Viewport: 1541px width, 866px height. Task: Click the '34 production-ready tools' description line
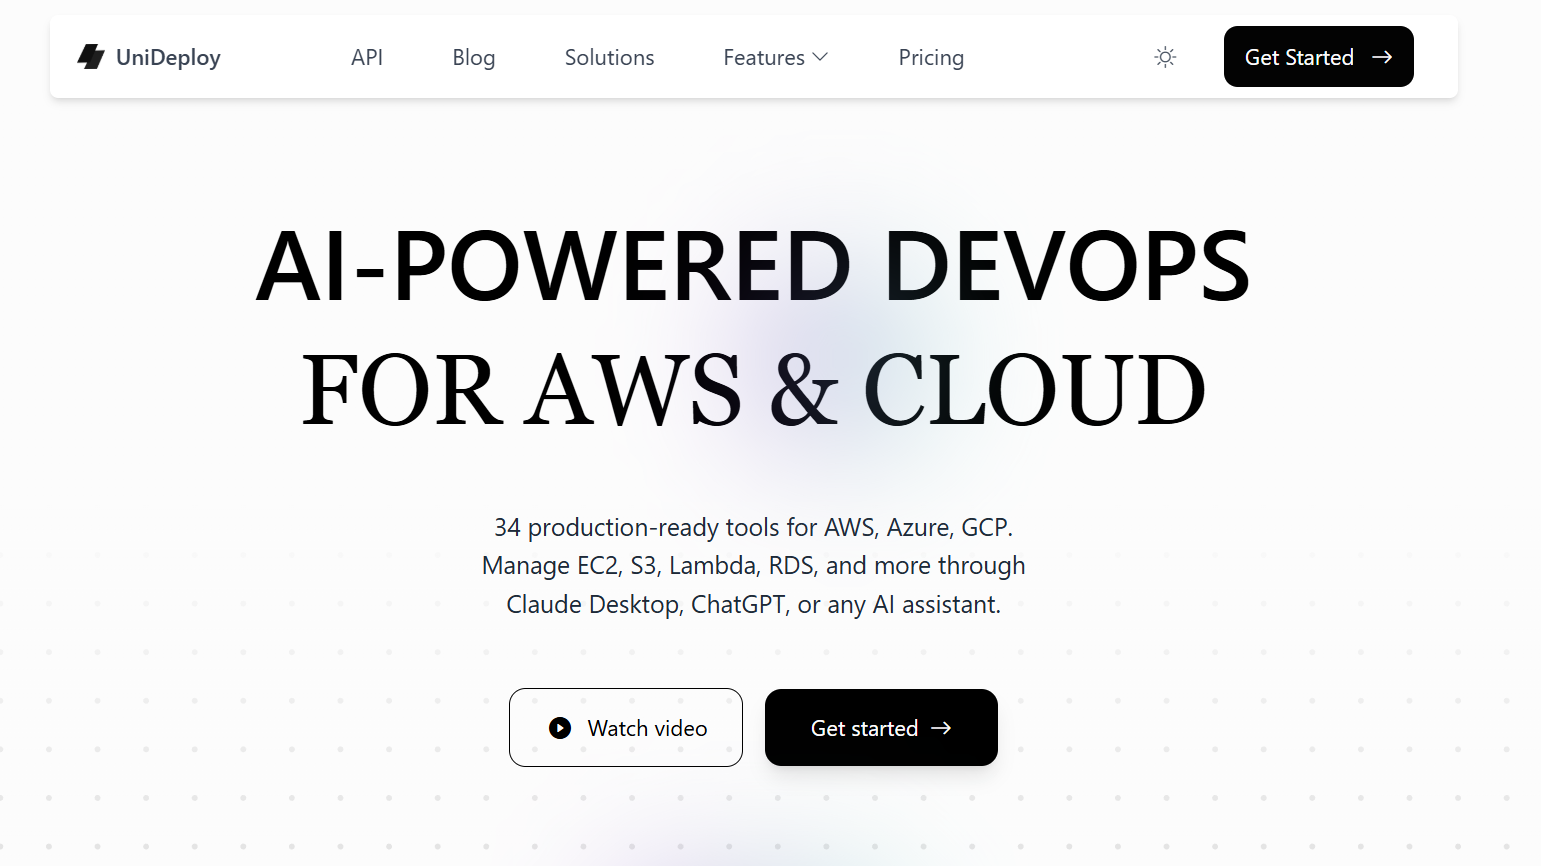click(x=753, y=527)
